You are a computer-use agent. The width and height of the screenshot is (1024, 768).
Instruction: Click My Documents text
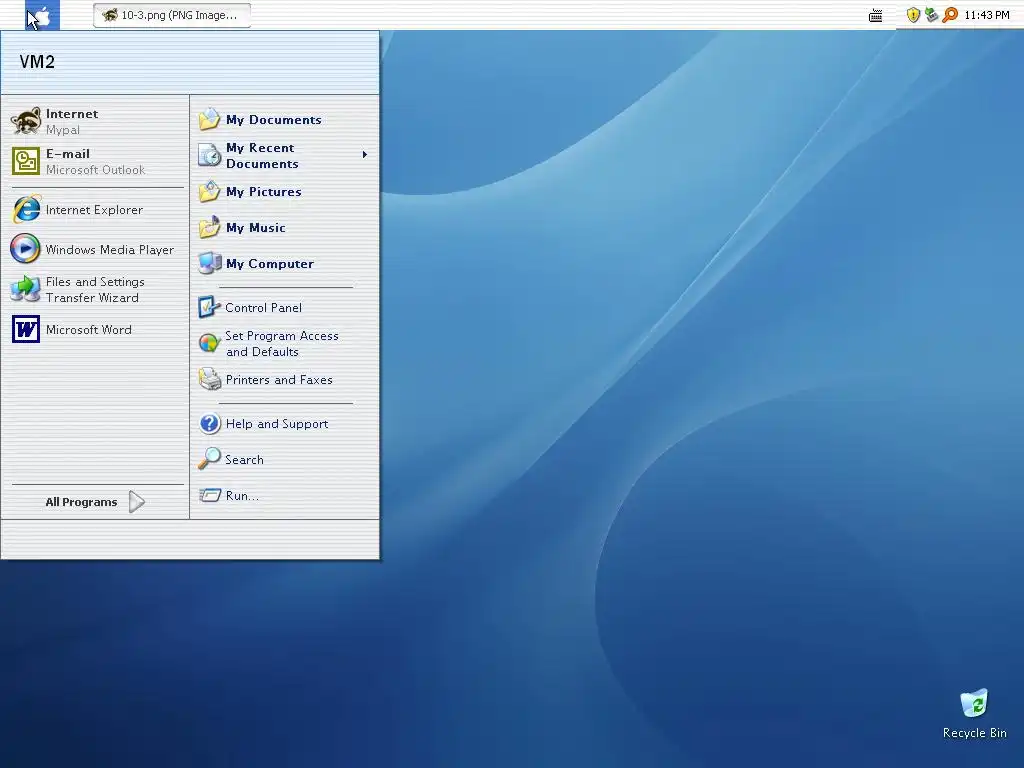pos(274,120)
